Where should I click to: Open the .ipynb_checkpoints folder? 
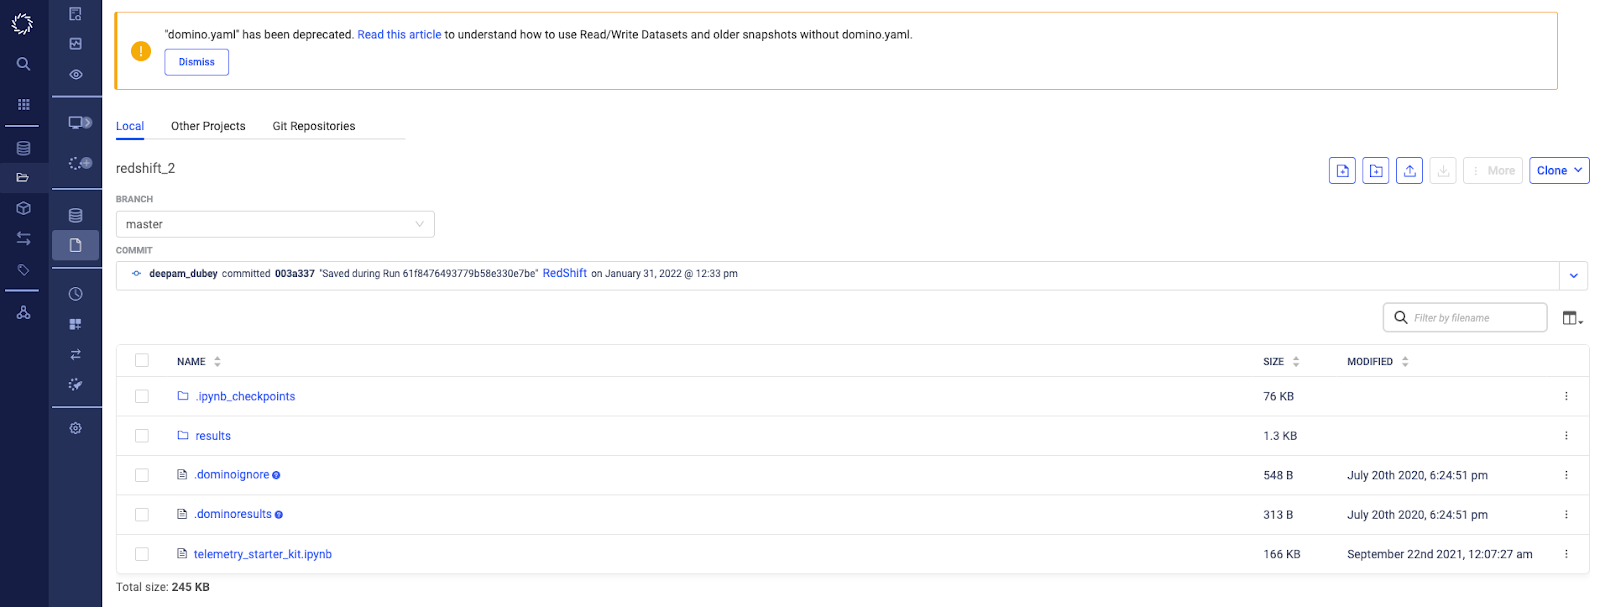pos(245,397)
